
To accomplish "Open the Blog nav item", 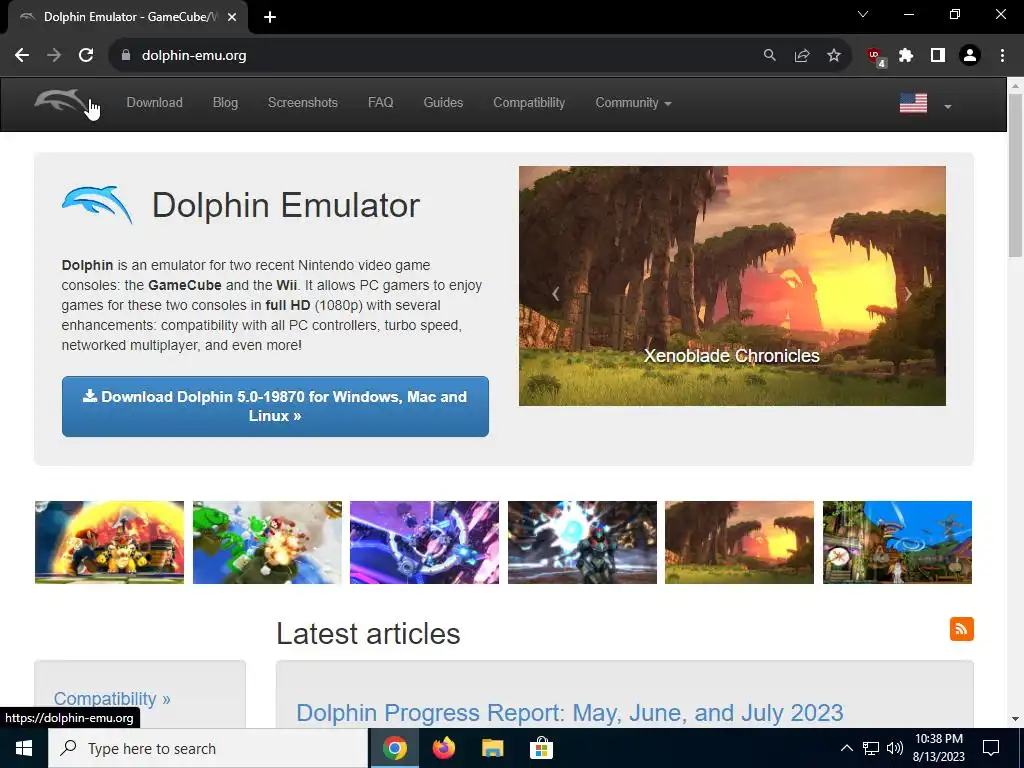I will click(225, 103).
